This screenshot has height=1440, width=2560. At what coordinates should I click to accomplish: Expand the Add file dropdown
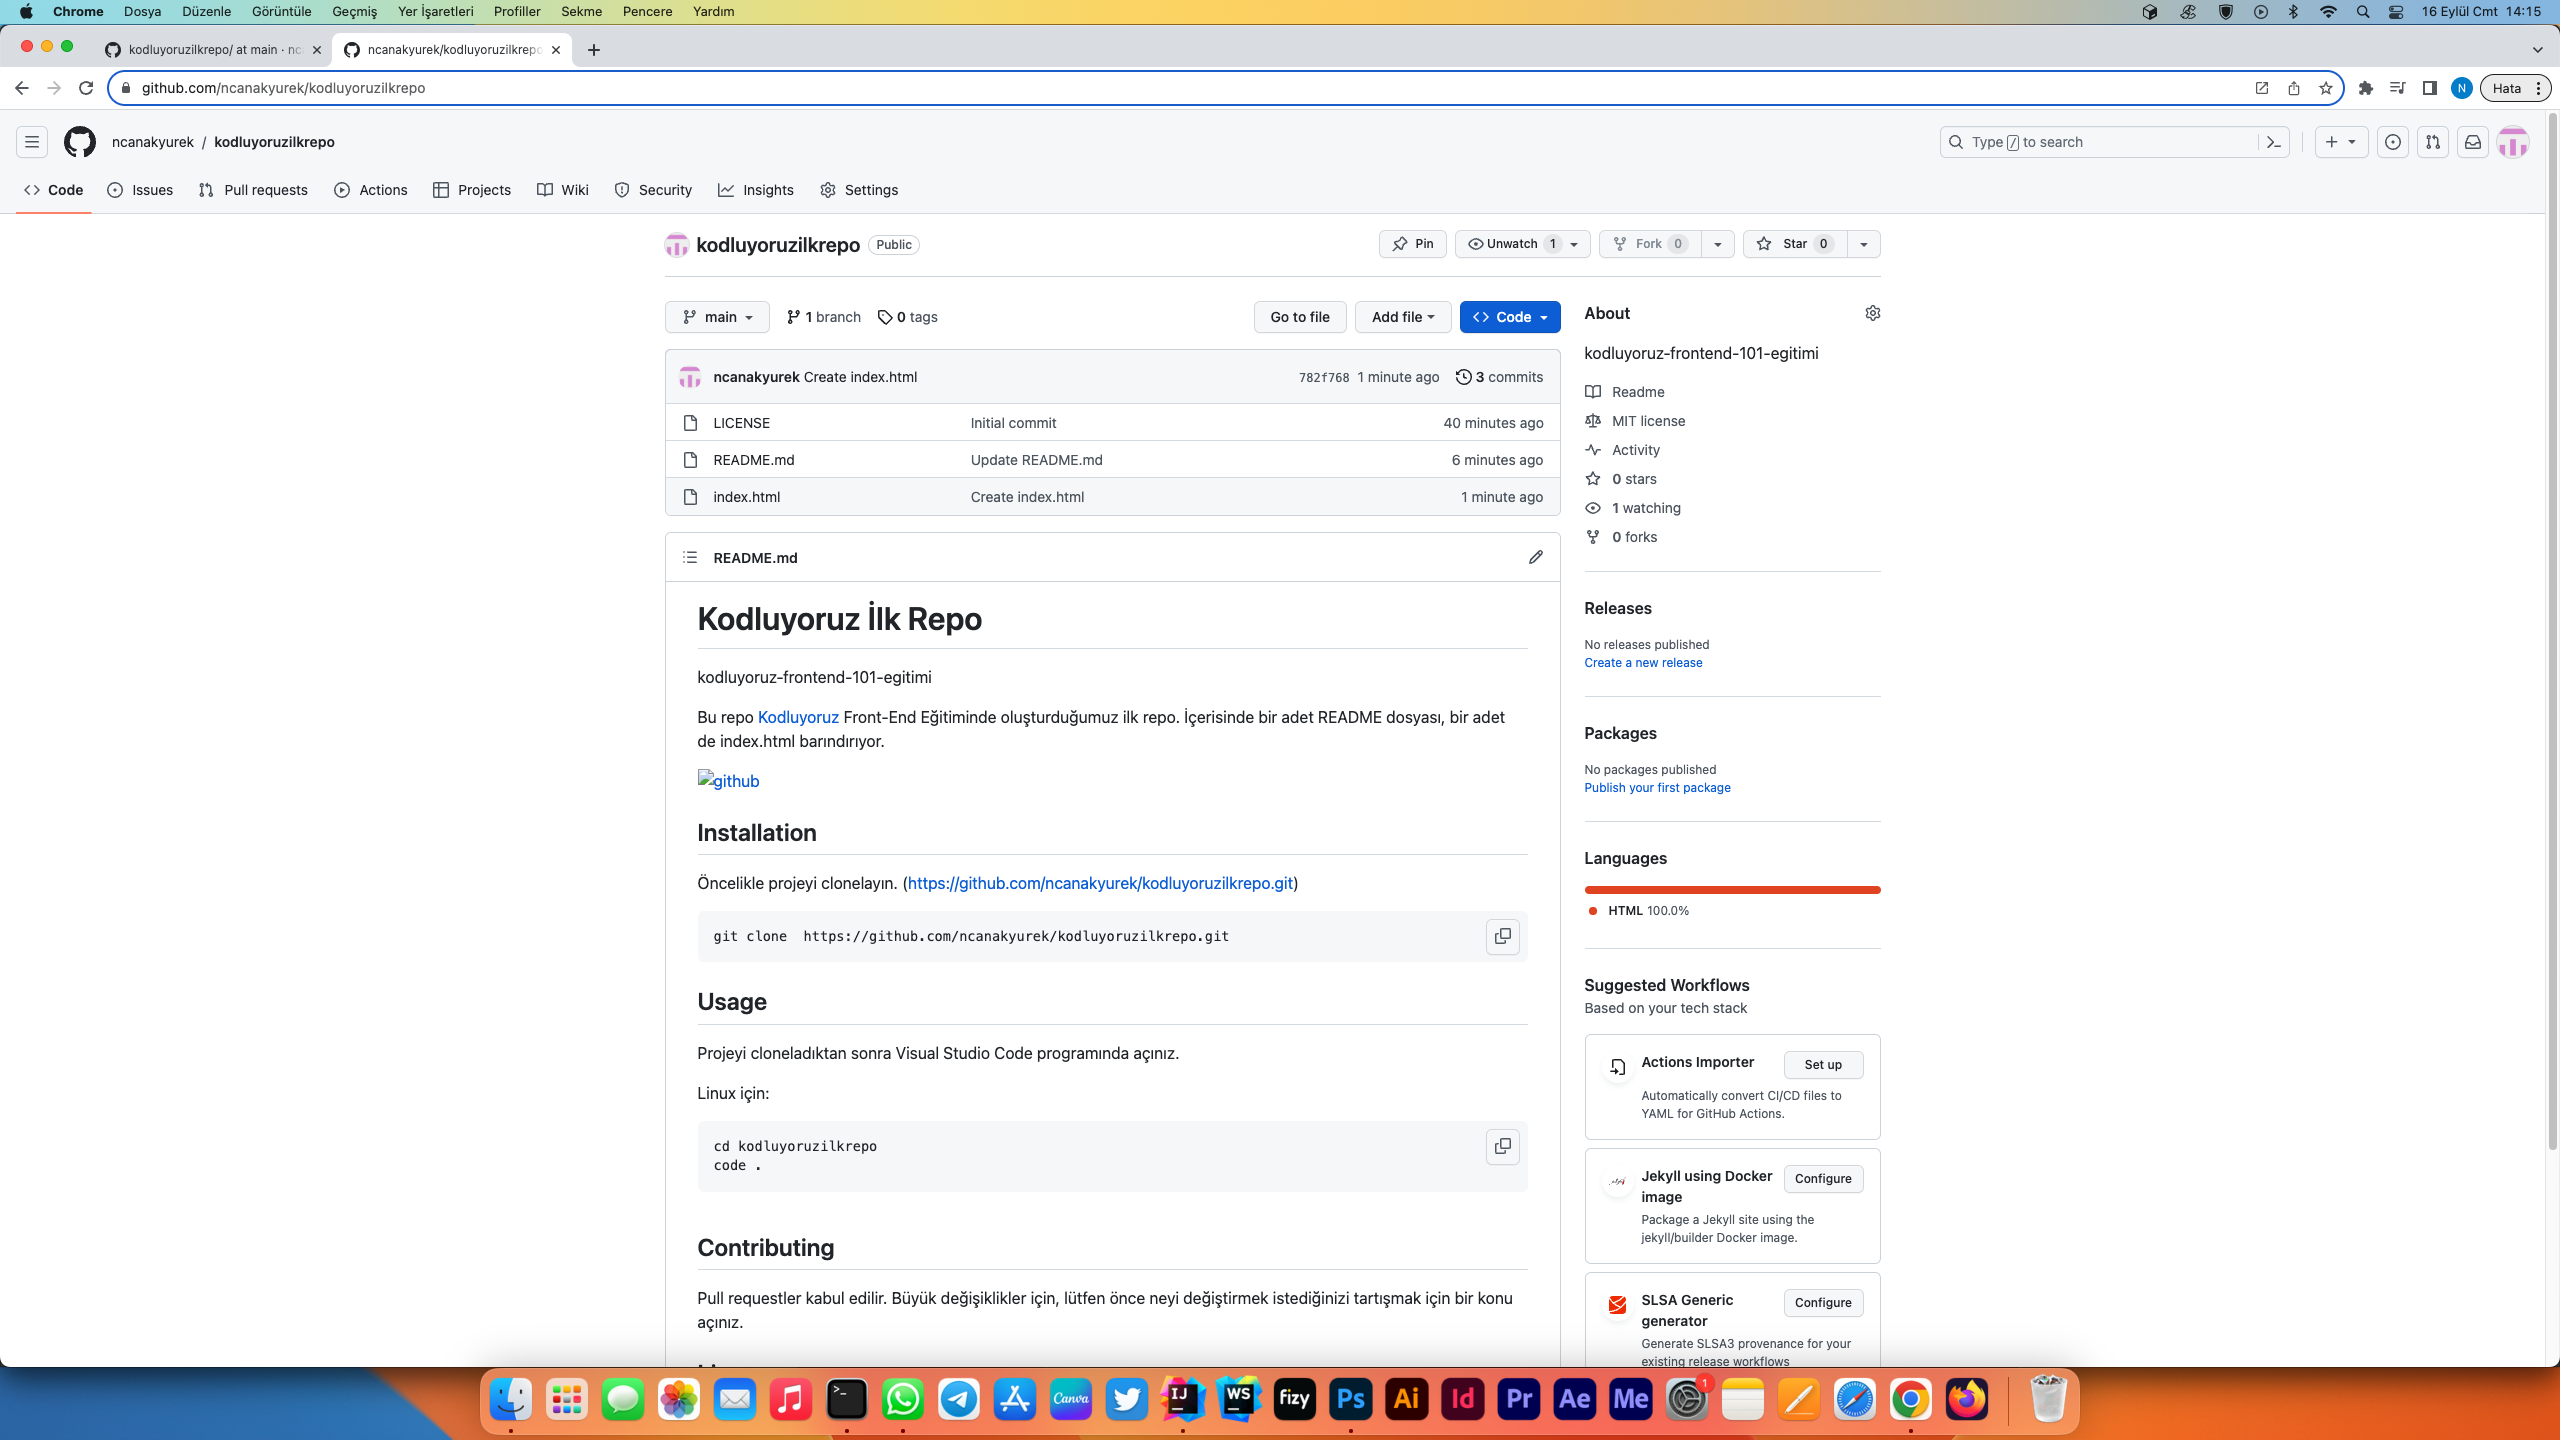tap(1402, 316)
